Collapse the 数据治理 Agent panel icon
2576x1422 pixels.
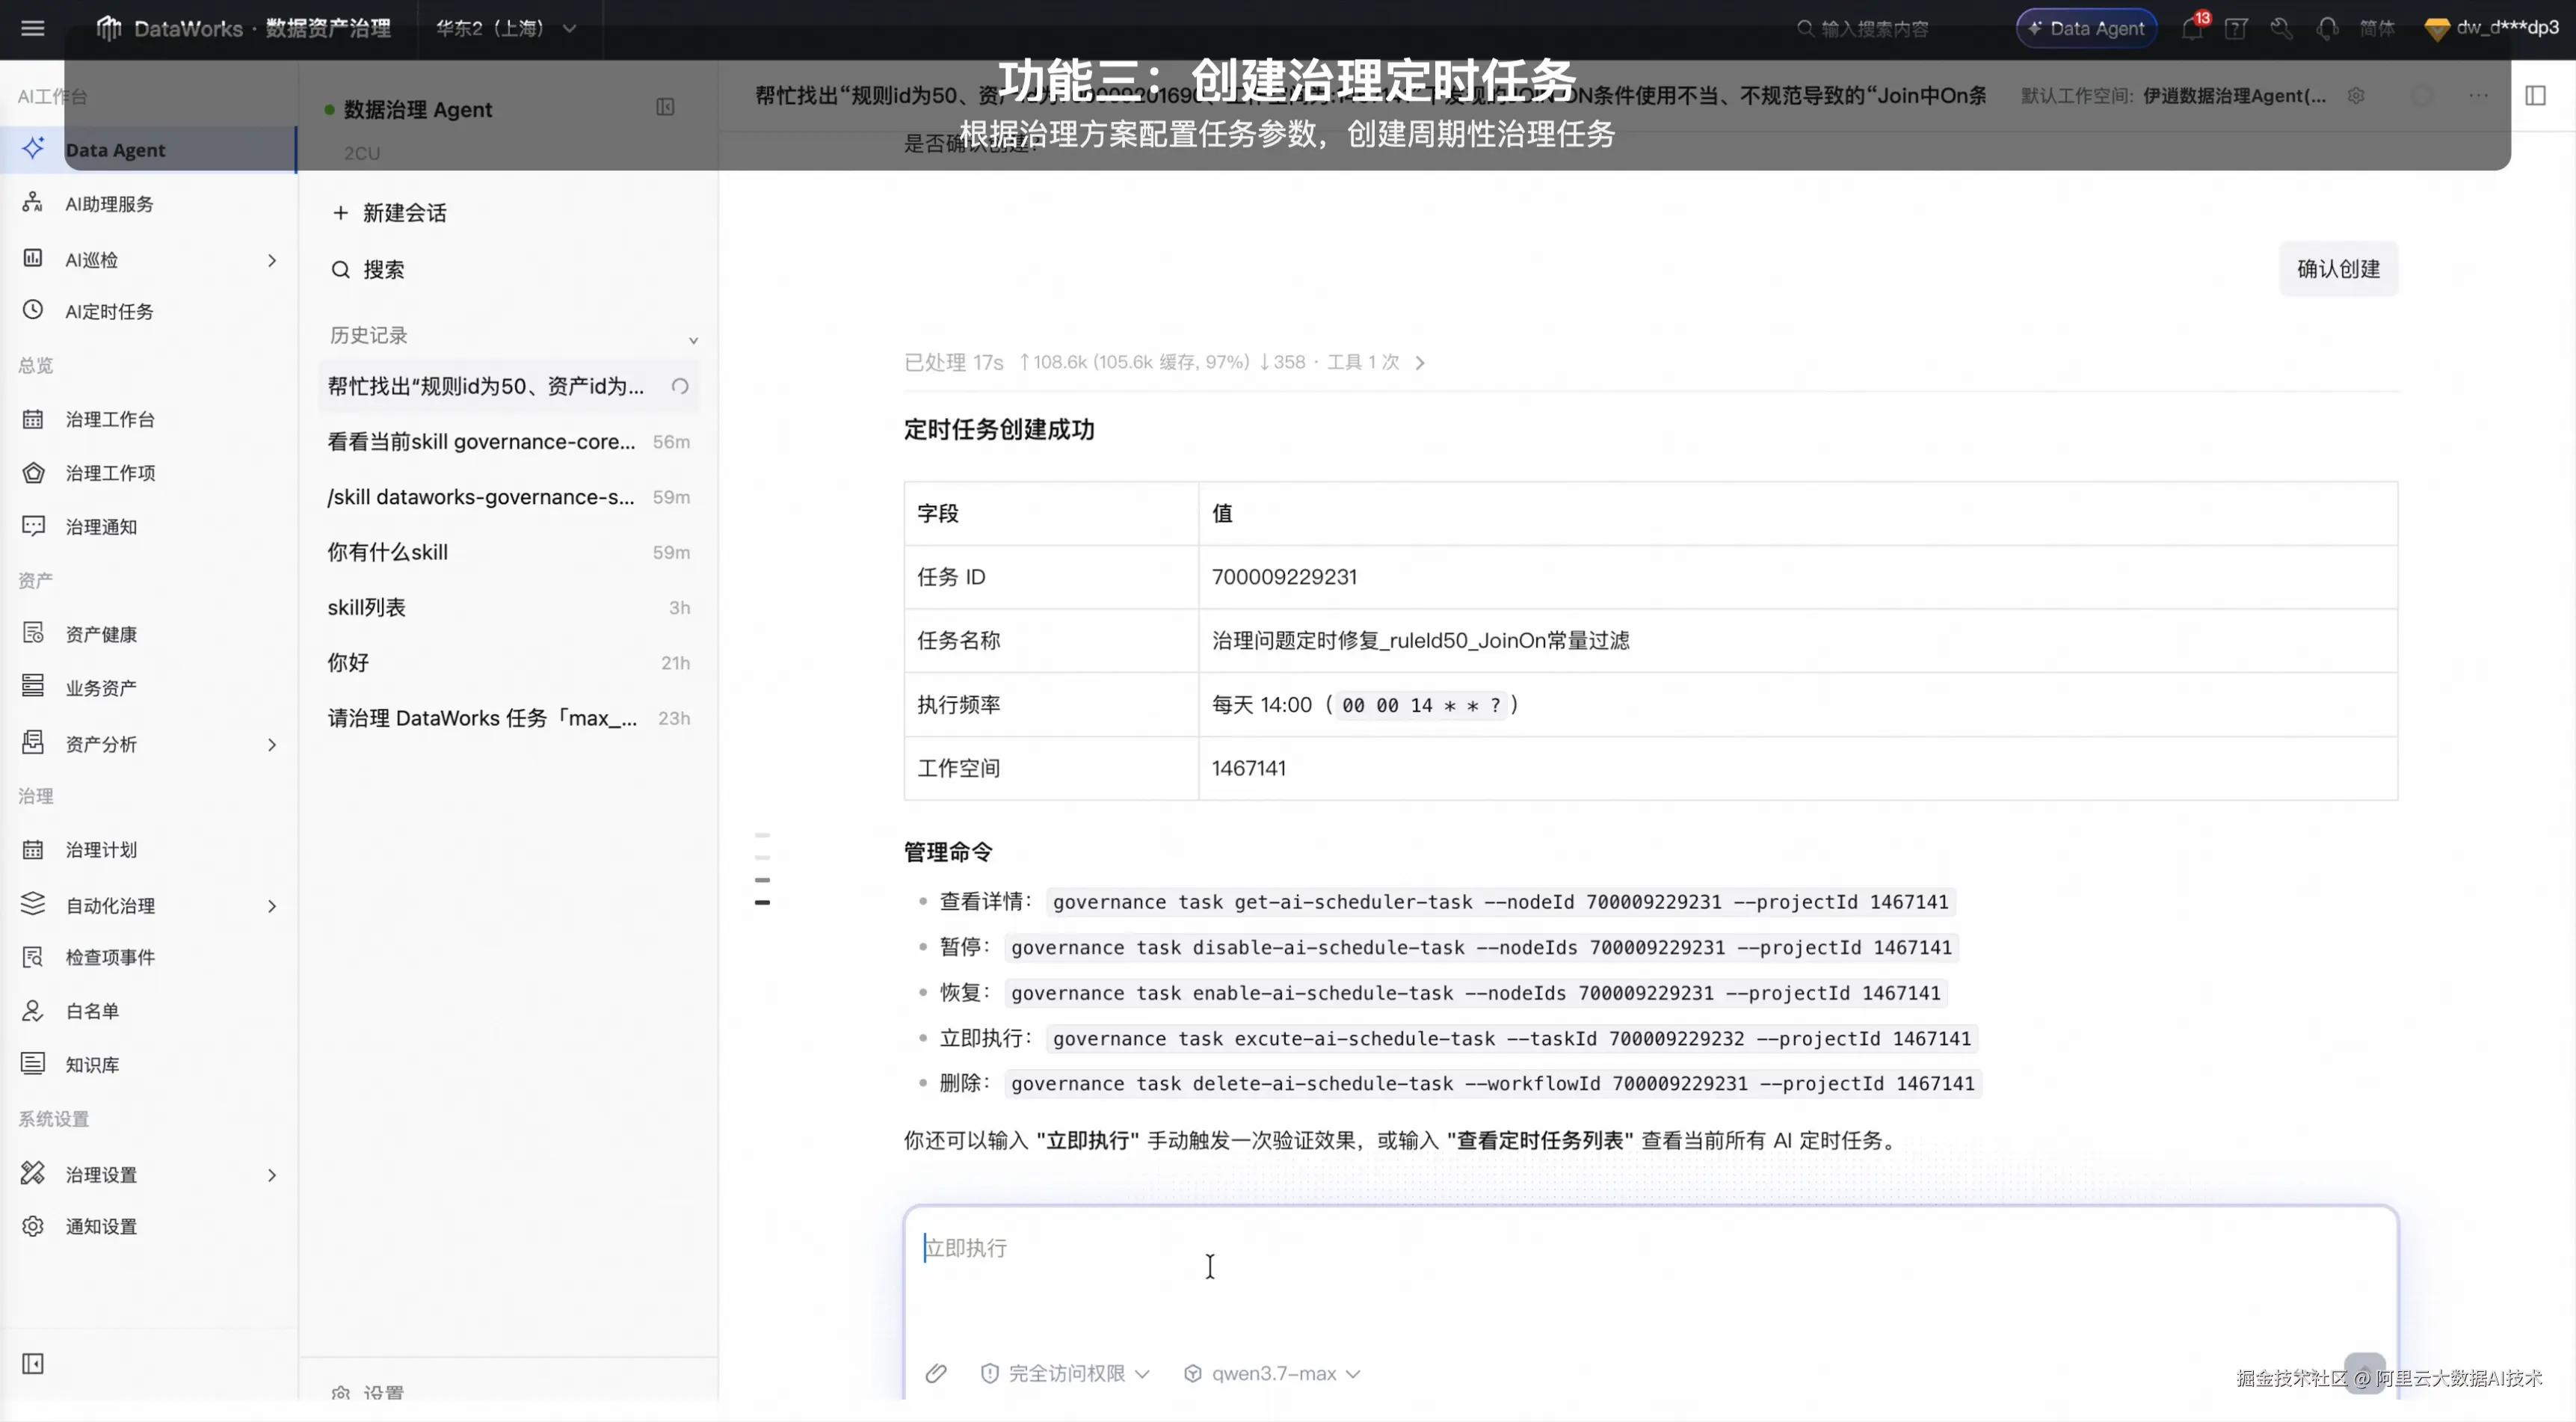pos(665,107)
